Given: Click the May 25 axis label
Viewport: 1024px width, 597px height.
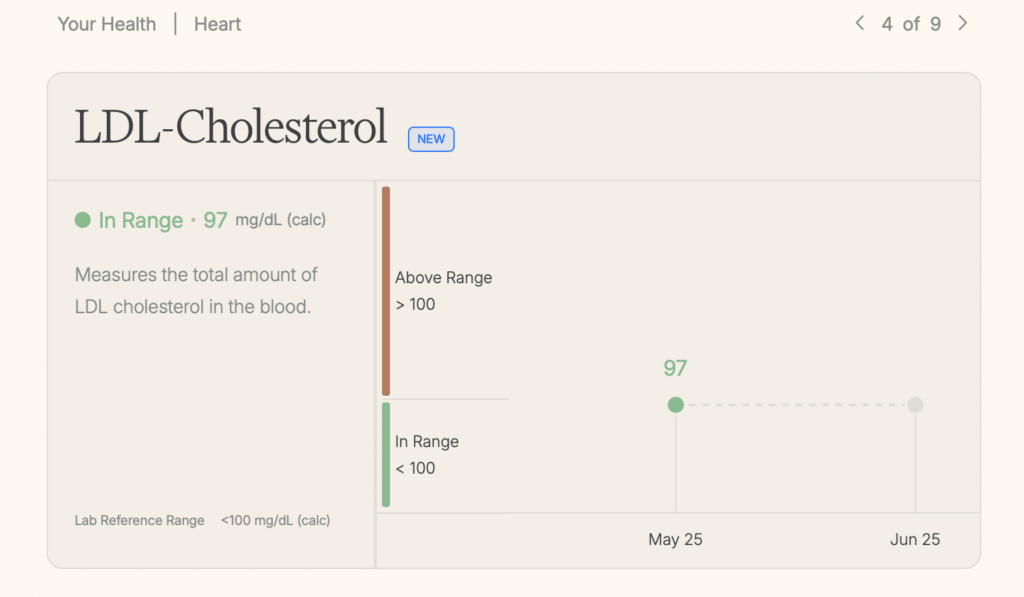Looking at the screenshot, I should [675, 540].
